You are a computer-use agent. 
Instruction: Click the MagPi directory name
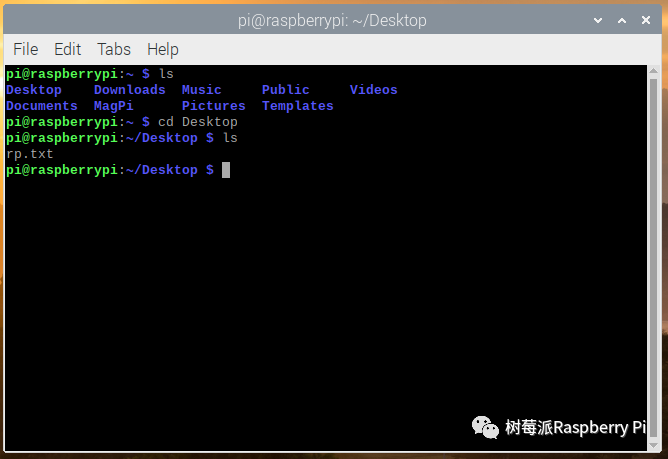[113, 106]
